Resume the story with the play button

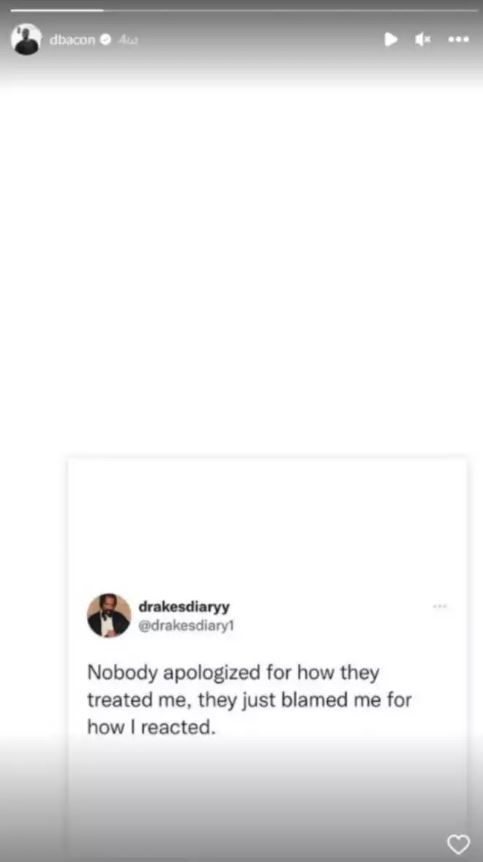point(391,40)
